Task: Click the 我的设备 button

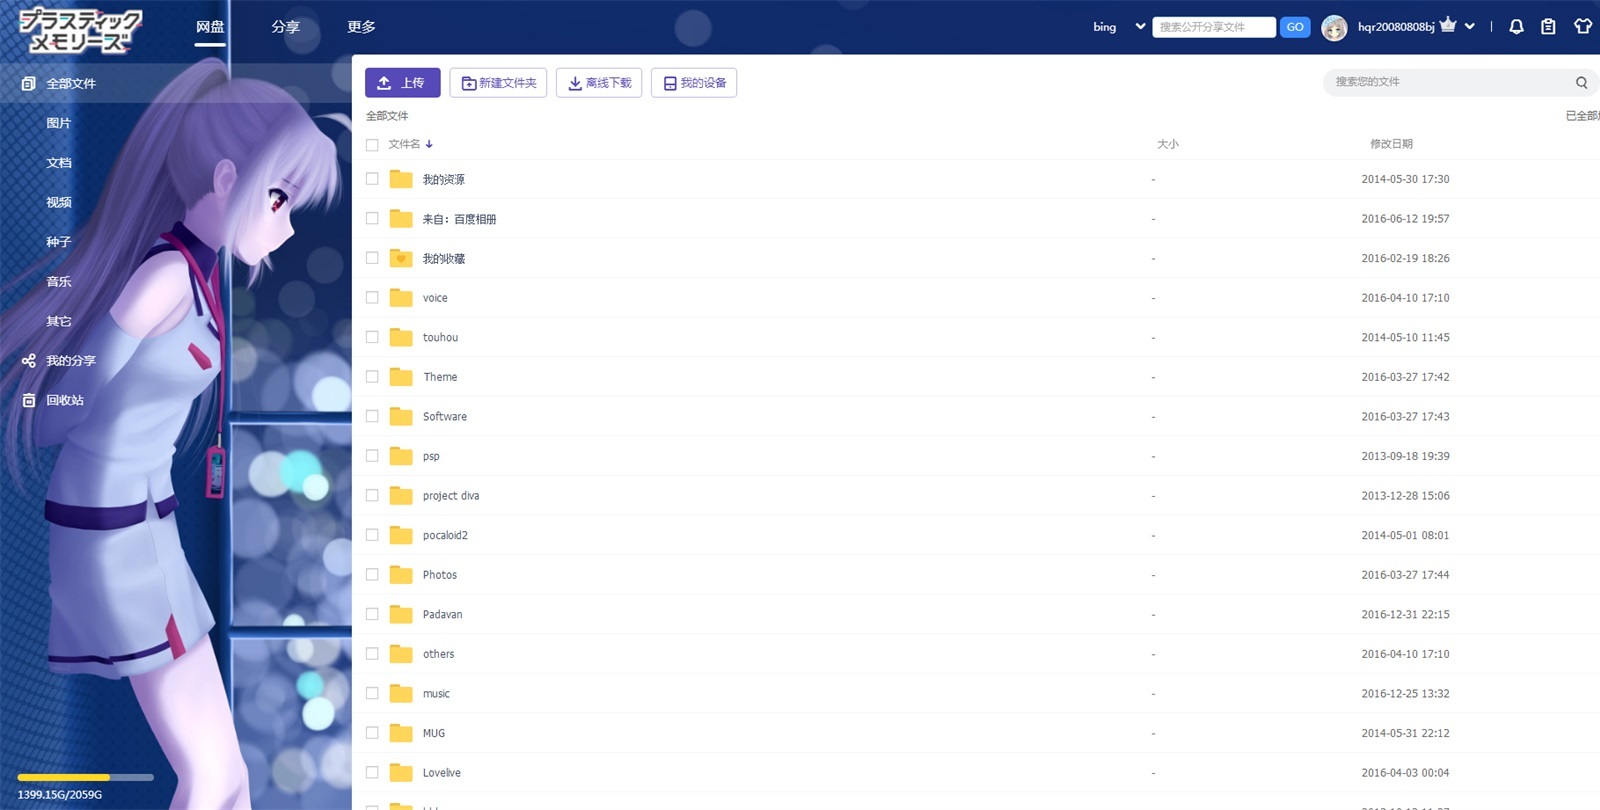Action: coord(694,83)
